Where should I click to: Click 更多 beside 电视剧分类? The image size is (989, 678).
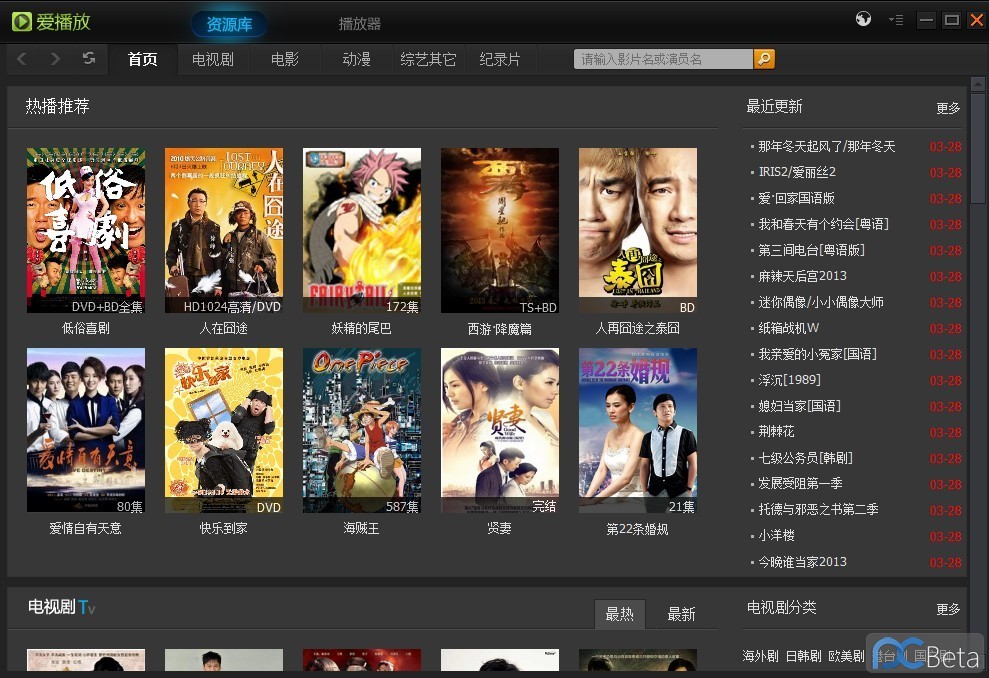[x=948, y=609]
